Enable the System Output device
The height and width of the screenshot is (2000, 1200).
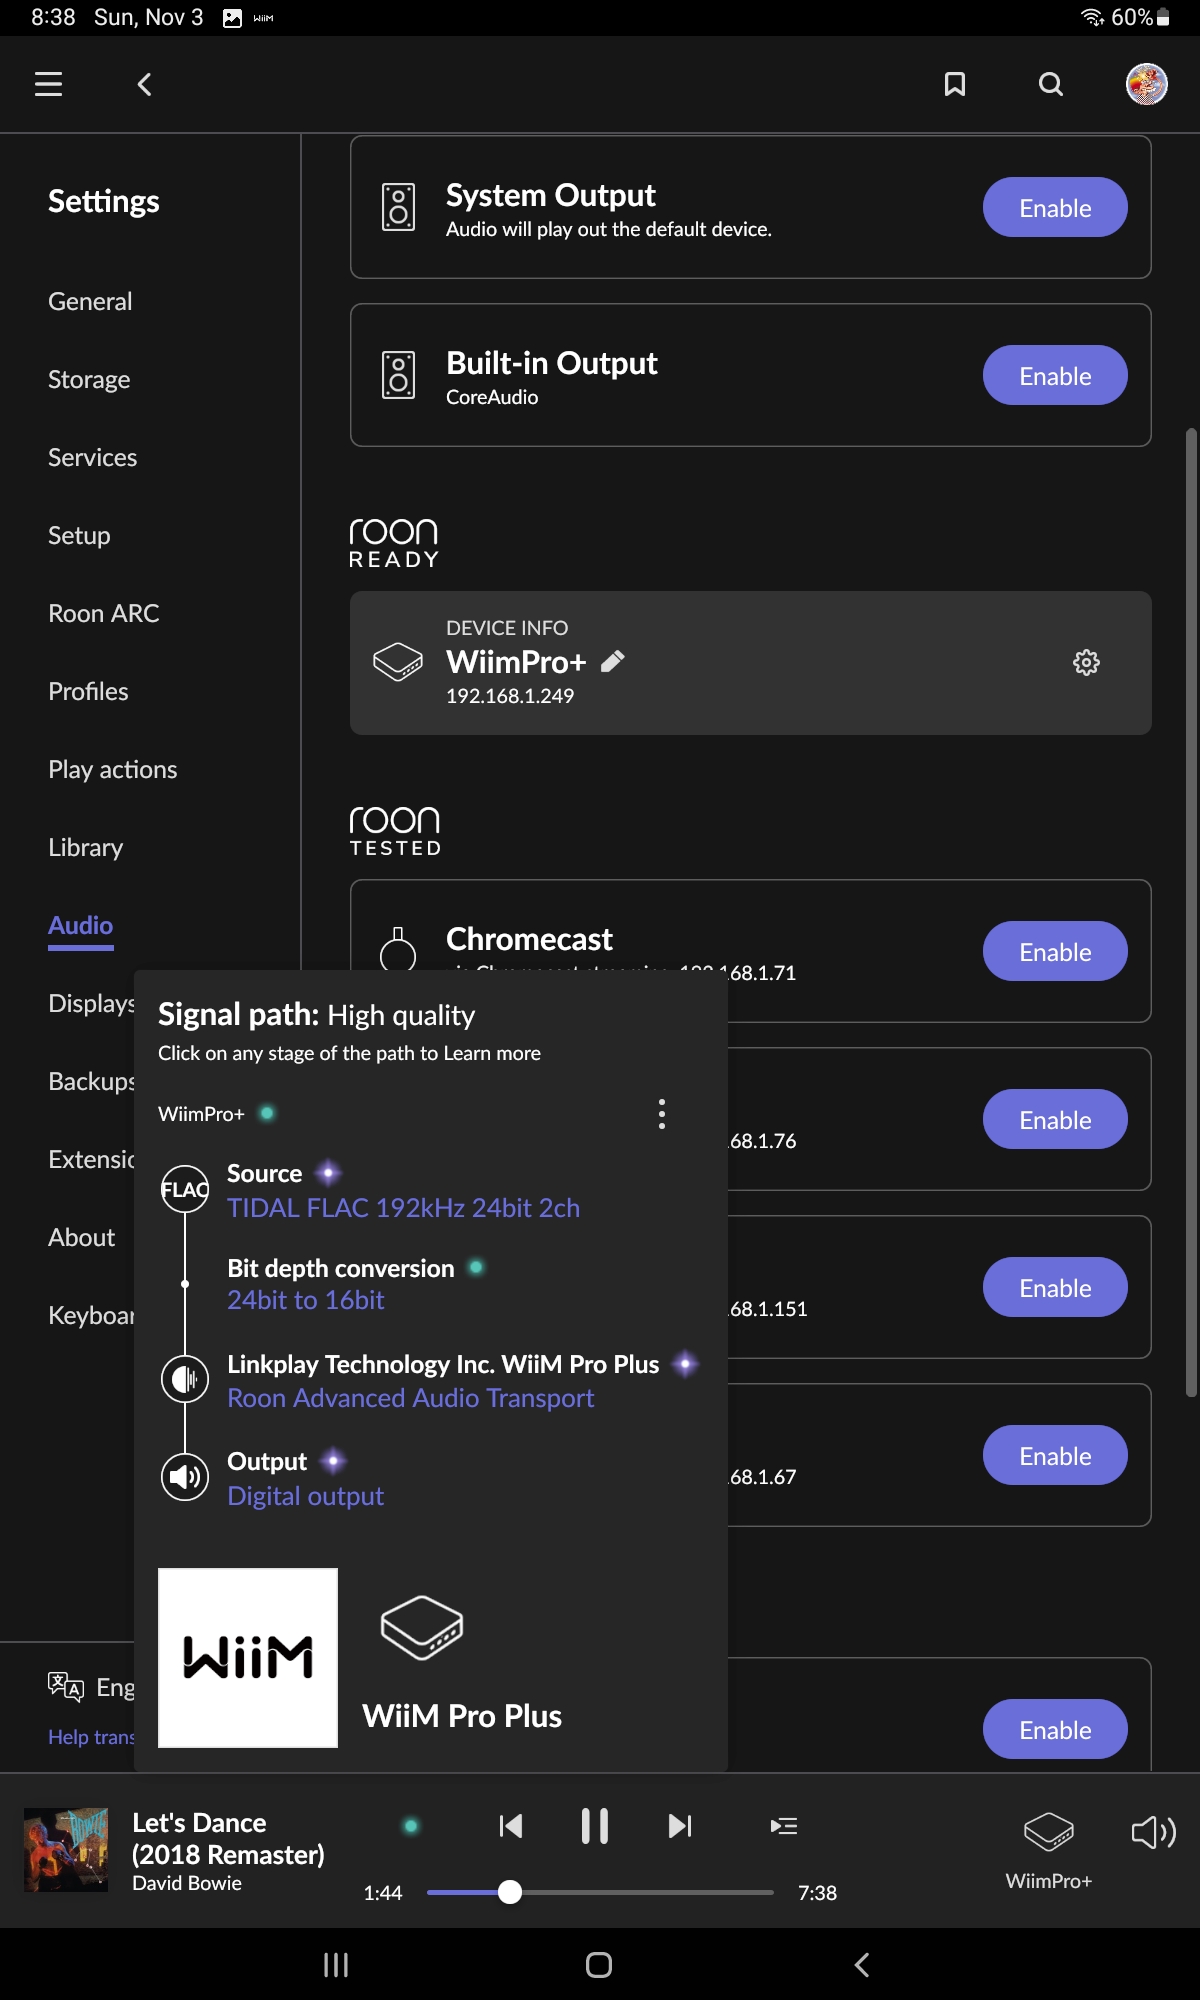pyautogui.click(x=1055, y=207)
